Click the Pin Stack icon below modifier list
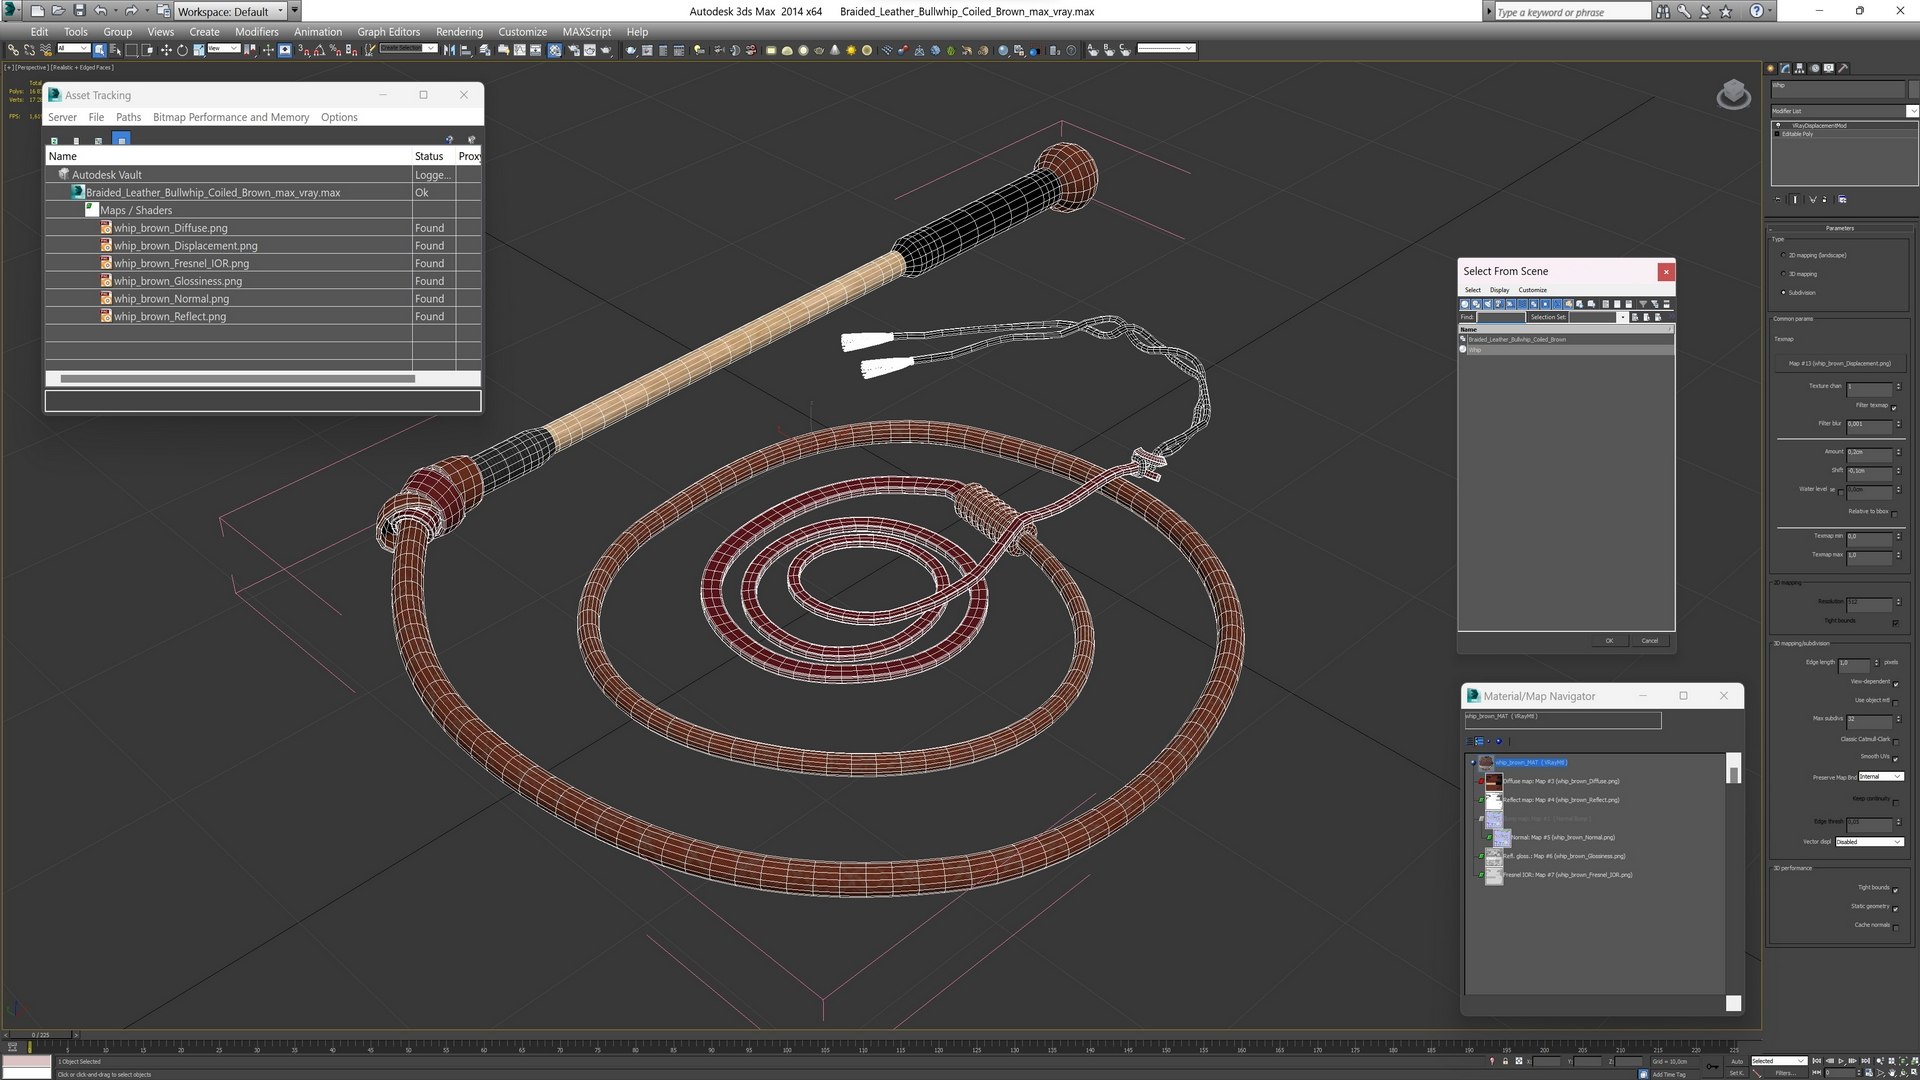Screen dimensions: 1920x1080 coord(1778,199)
